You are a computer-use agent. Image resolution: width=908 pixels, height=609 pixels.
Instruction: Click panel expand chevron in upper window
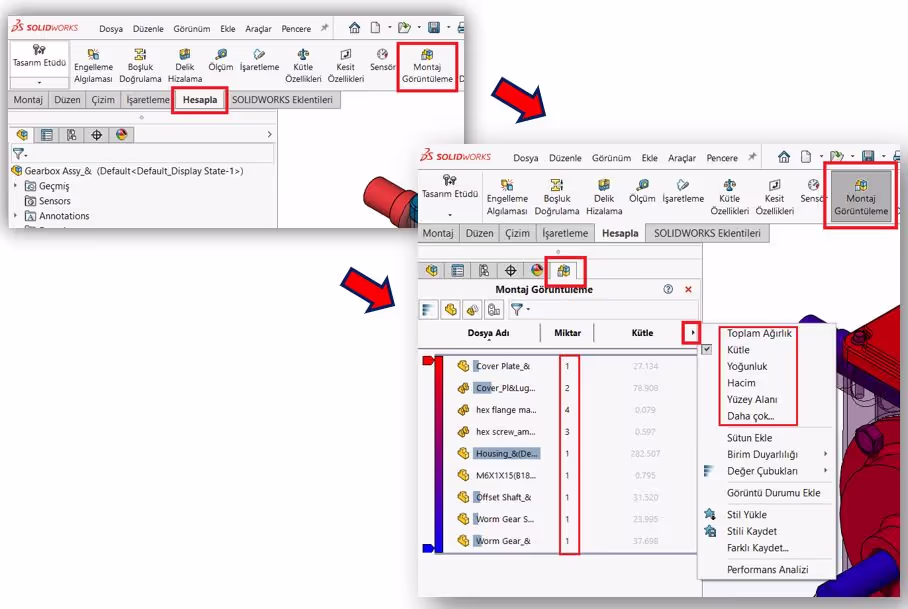[269, 134]
